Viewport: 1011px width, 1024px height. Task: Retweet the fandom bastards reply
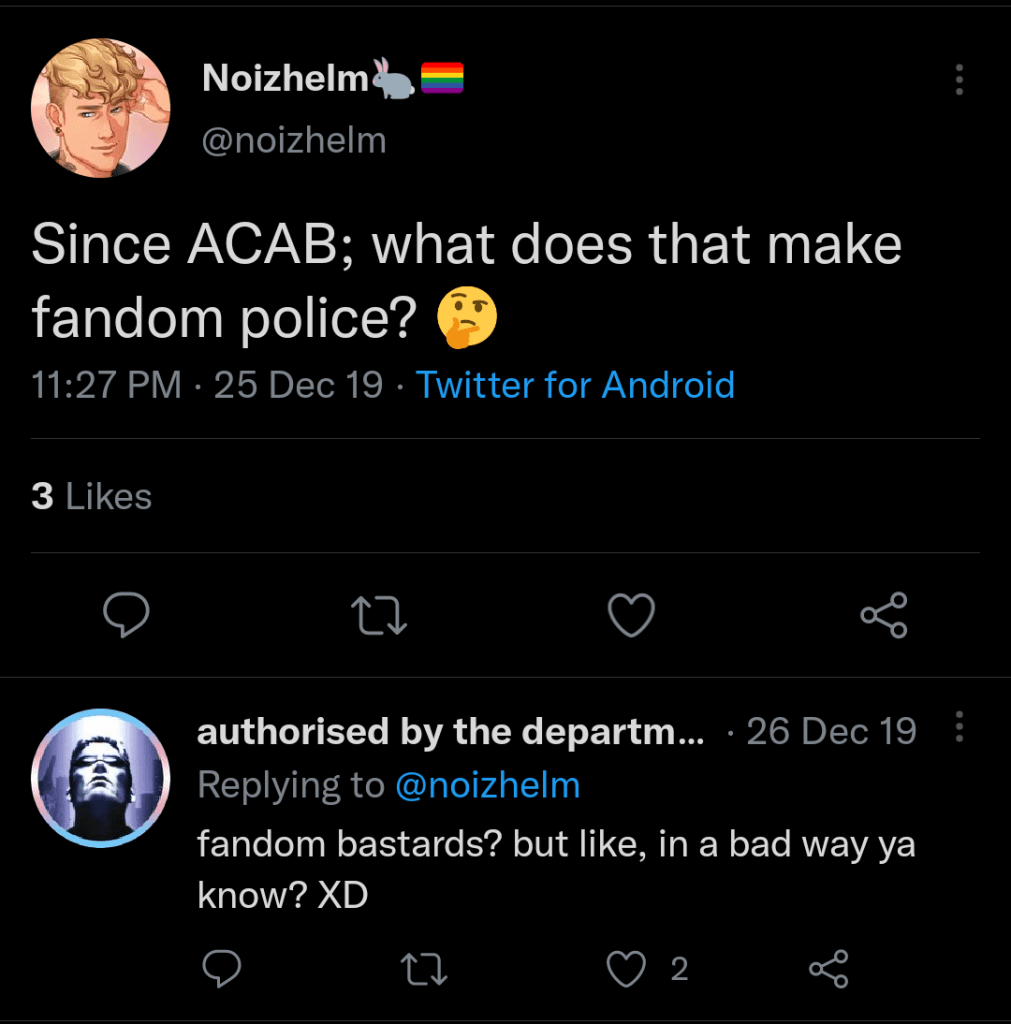[423, 968]
